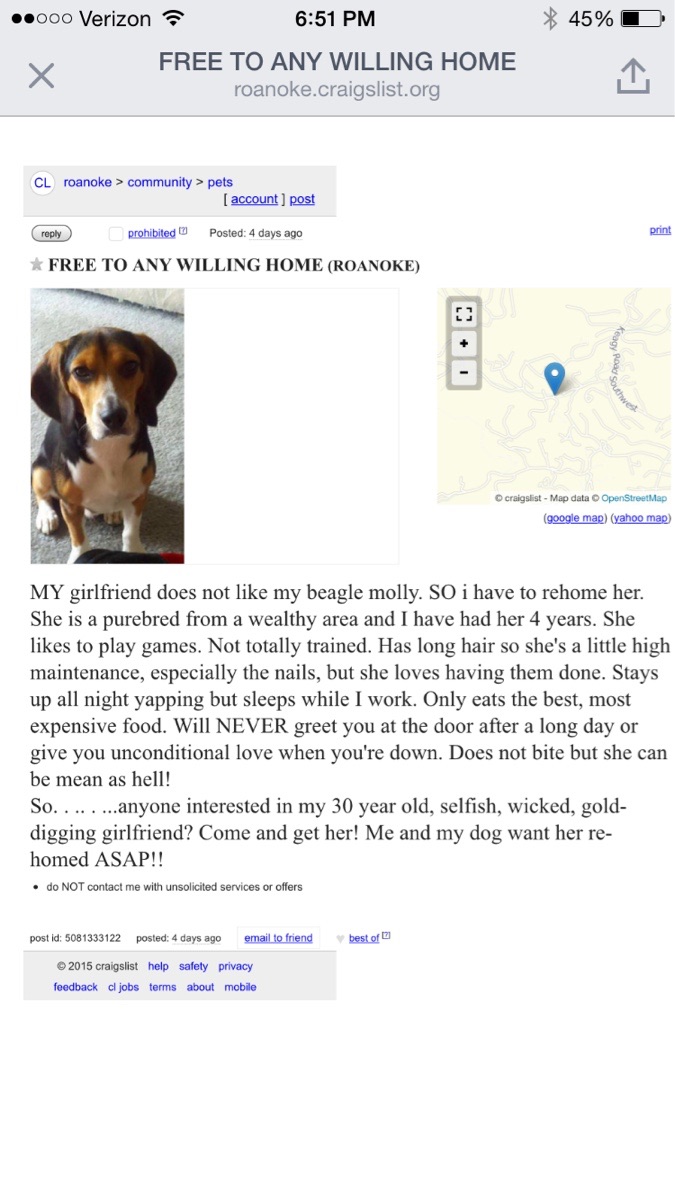Close the page using the X icon
This screenshot has height=1200, width=675.
click(40, 75)
